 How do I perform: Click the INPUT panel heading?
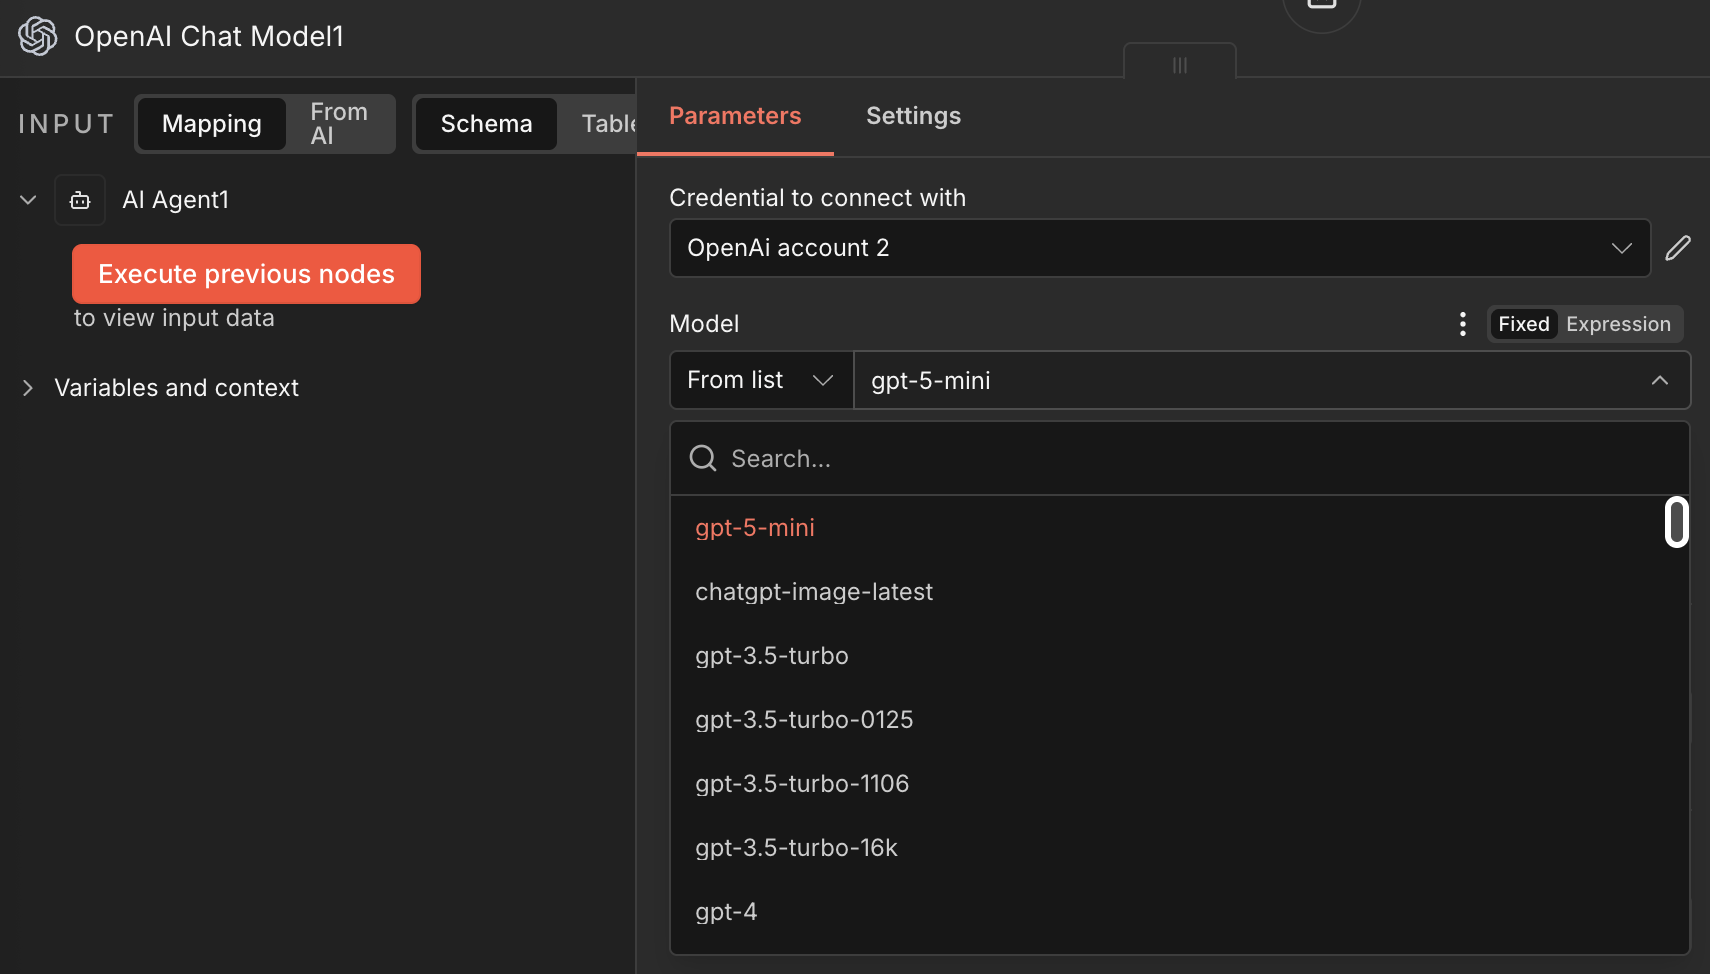click(66, 124)
